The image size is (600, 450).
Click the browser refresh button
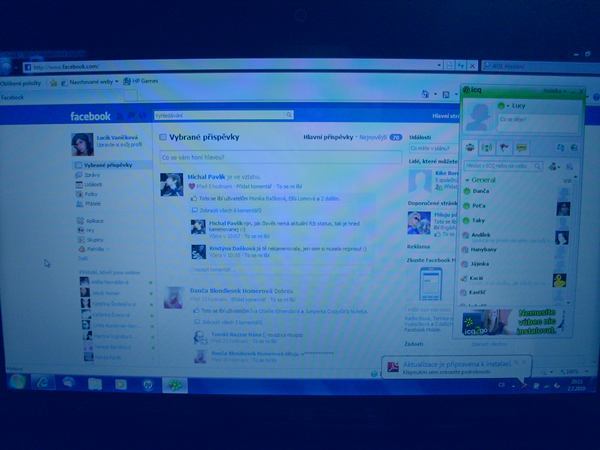pos(461,66)
